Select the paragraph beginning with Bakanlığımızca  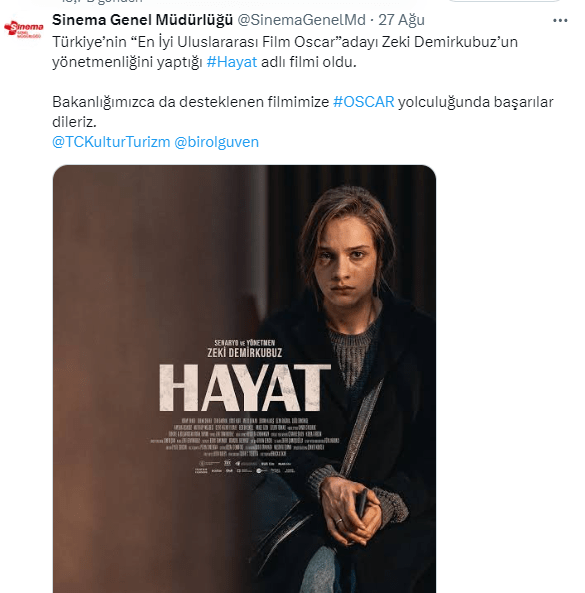pyautogui.click(x=303, y=112)
